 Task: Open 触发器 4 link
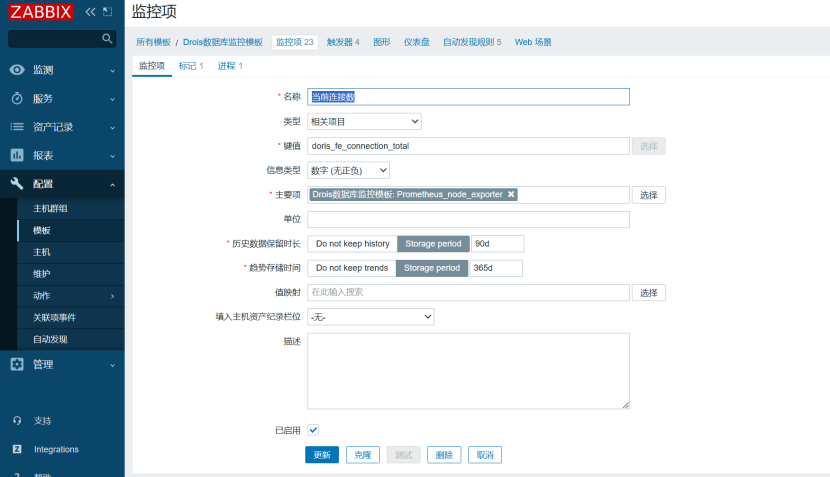pos(343,42)
